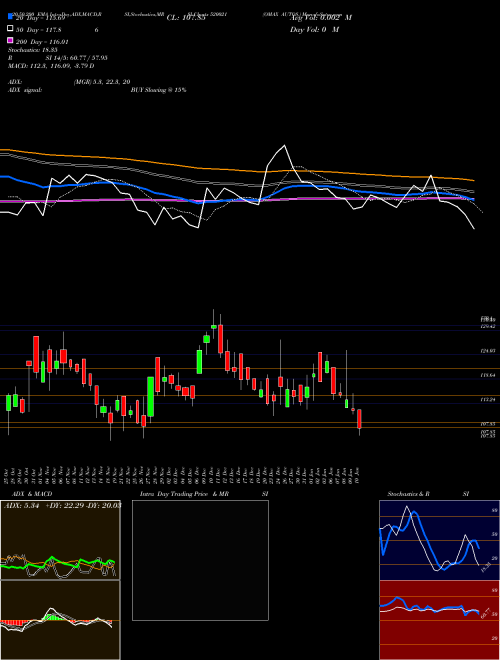Select the '50 Day - 117.8' legend text
500x660 pixels.
coord(39,30)
